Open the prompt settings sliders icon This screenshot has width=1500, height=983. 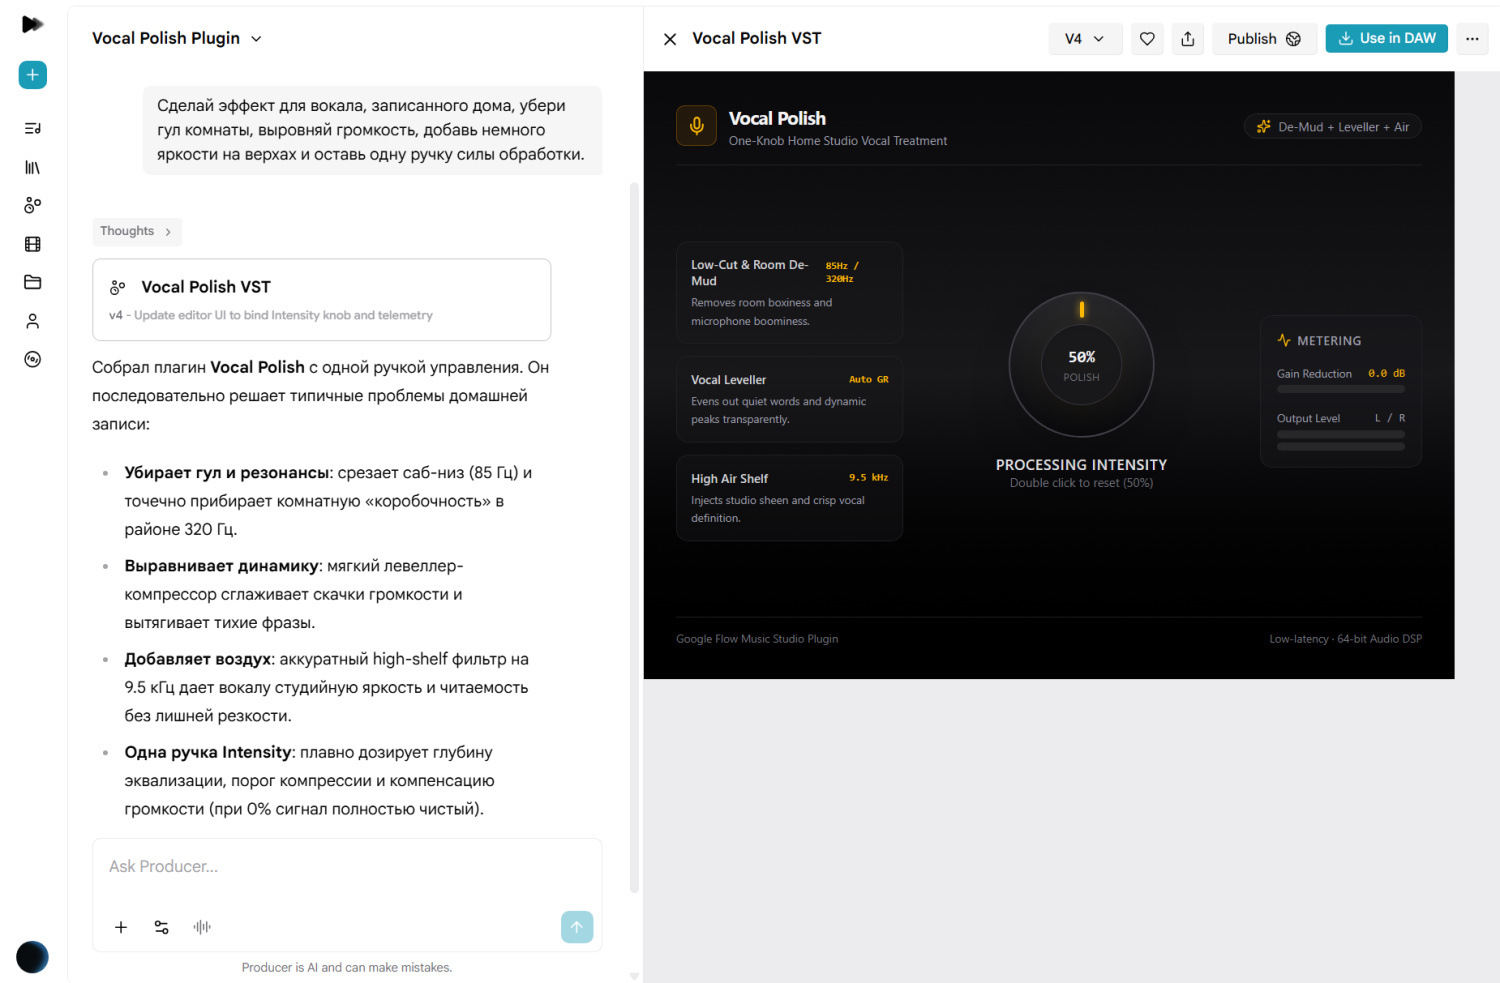click(162, 927)
